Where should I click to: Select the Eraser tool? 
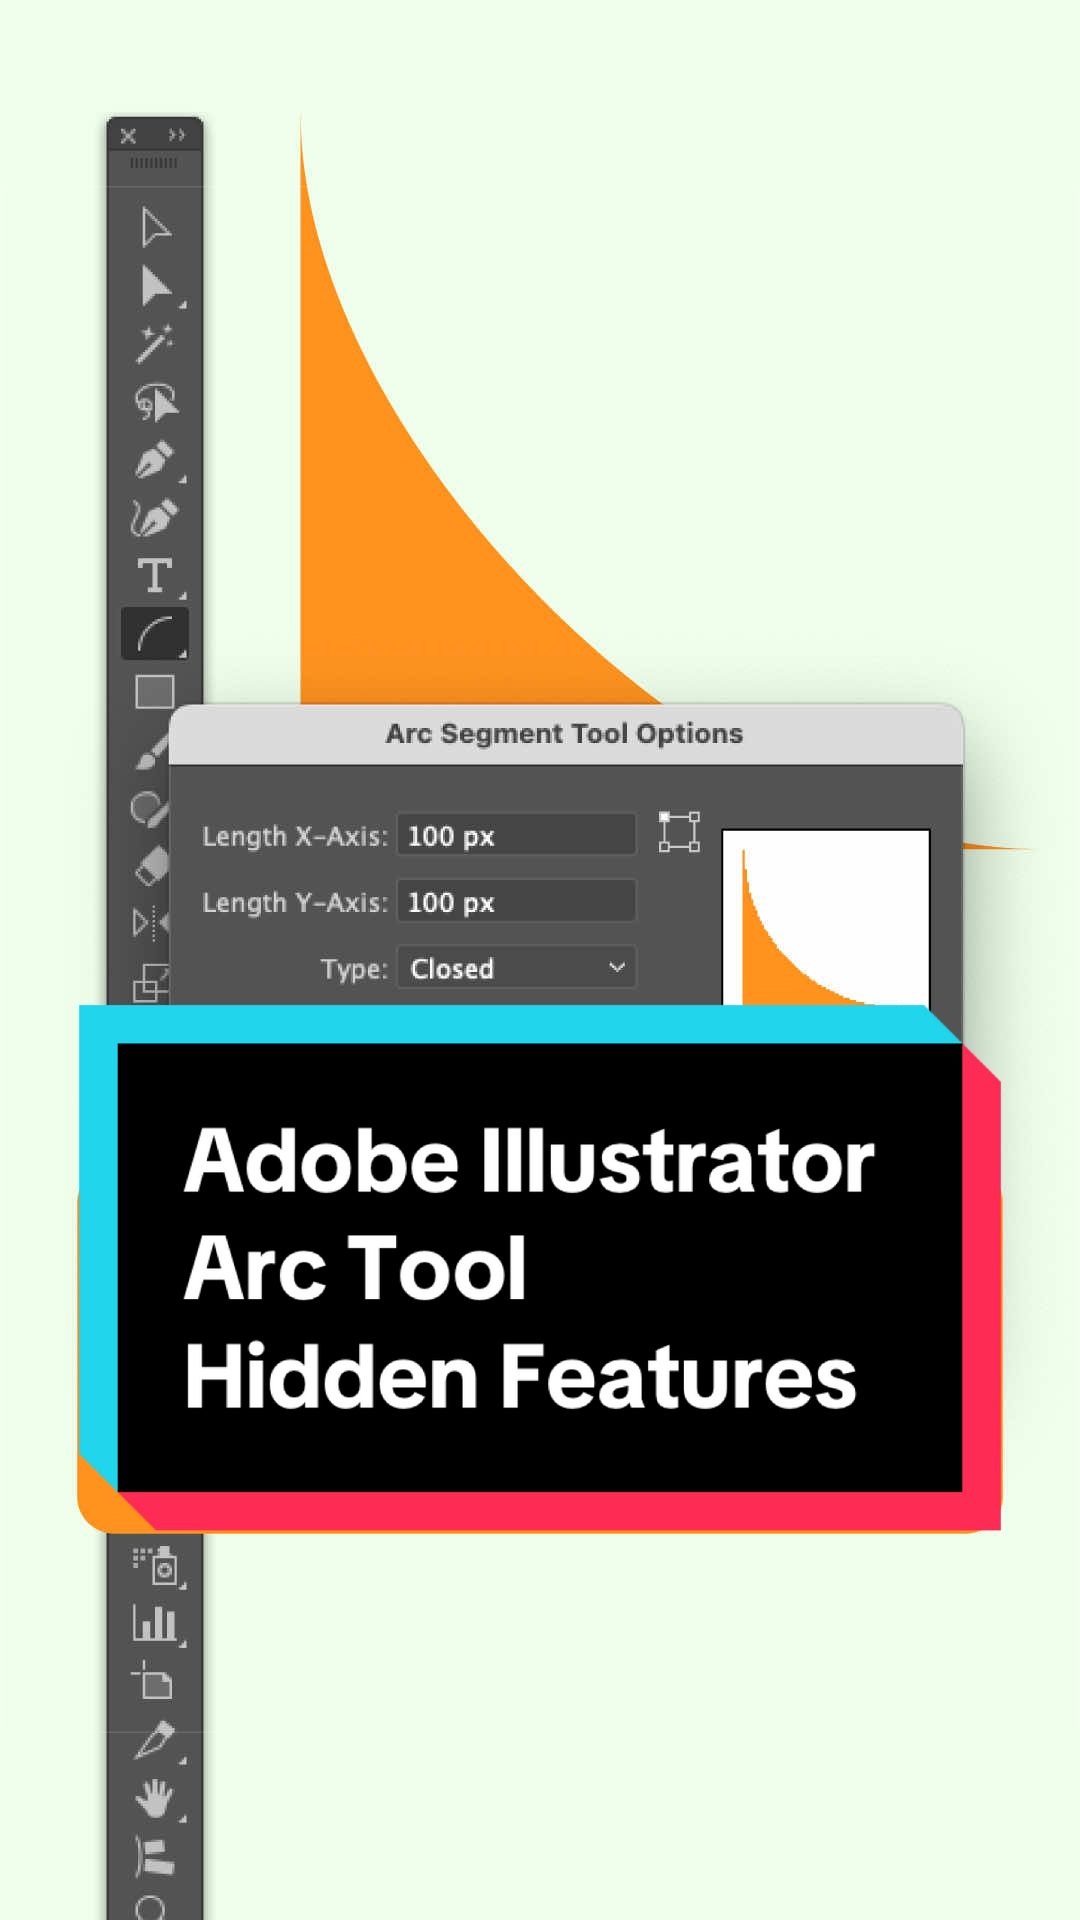pos(151,865)
